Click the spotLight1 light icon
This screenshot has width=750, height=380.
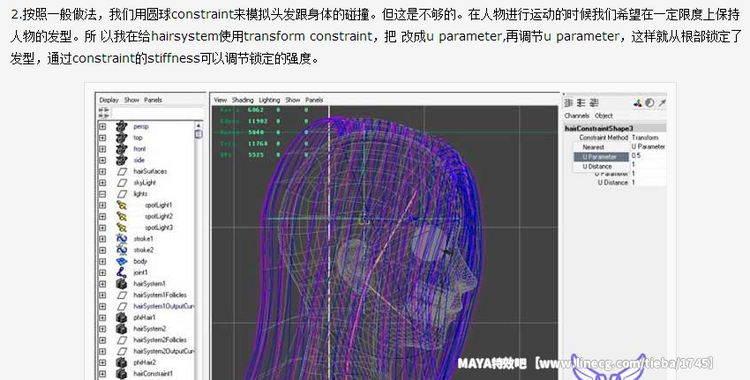pyautogui.click(x=122, y=205)
